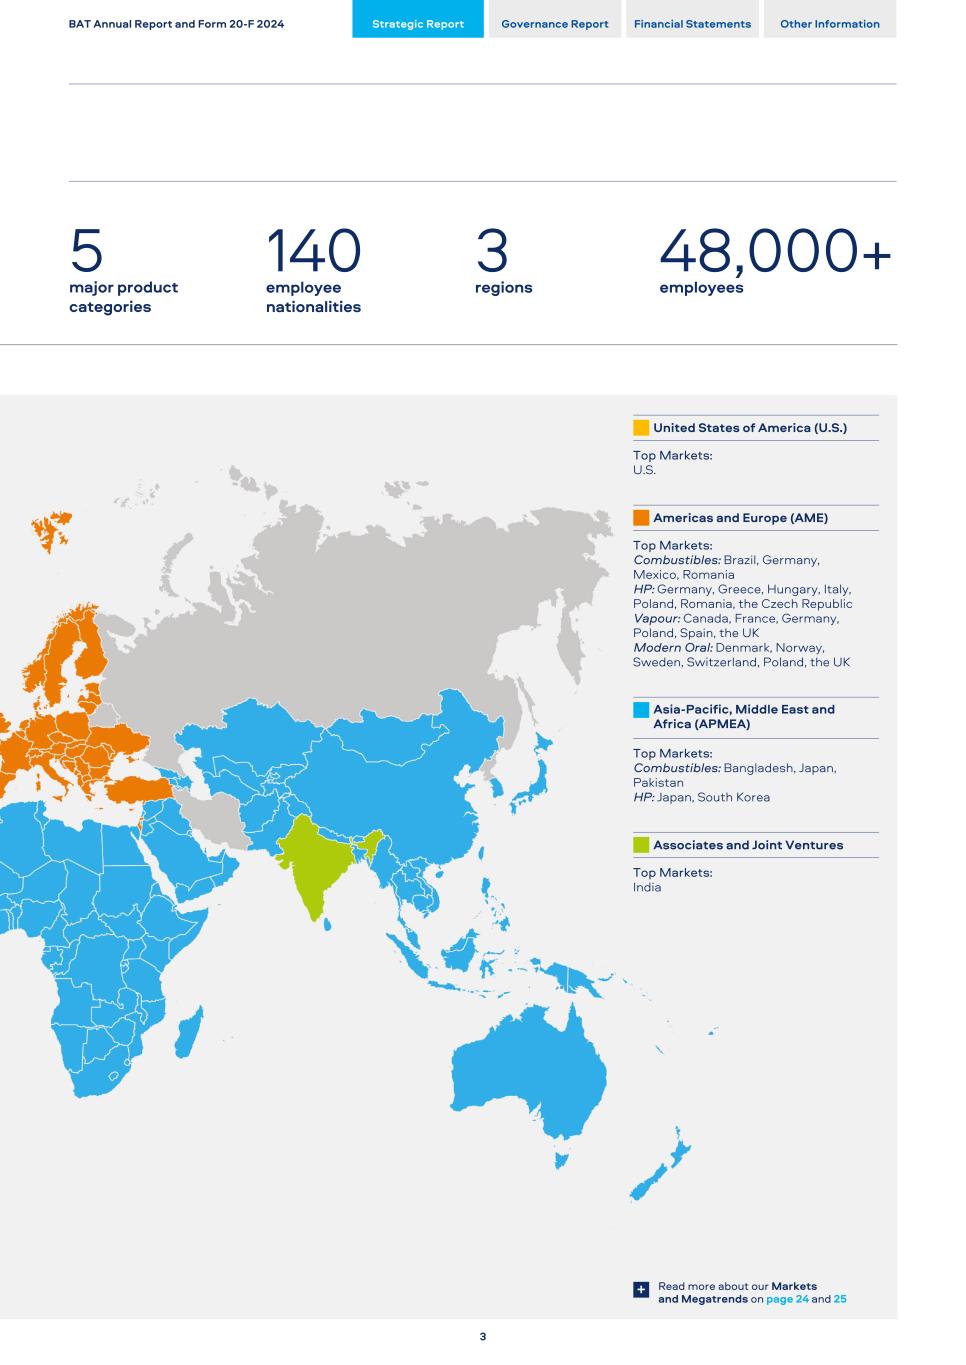Viewport: 966px width, 1365px height.
Task: Click the Associates and Joint Ventures heading
Action: pos(748,845)
